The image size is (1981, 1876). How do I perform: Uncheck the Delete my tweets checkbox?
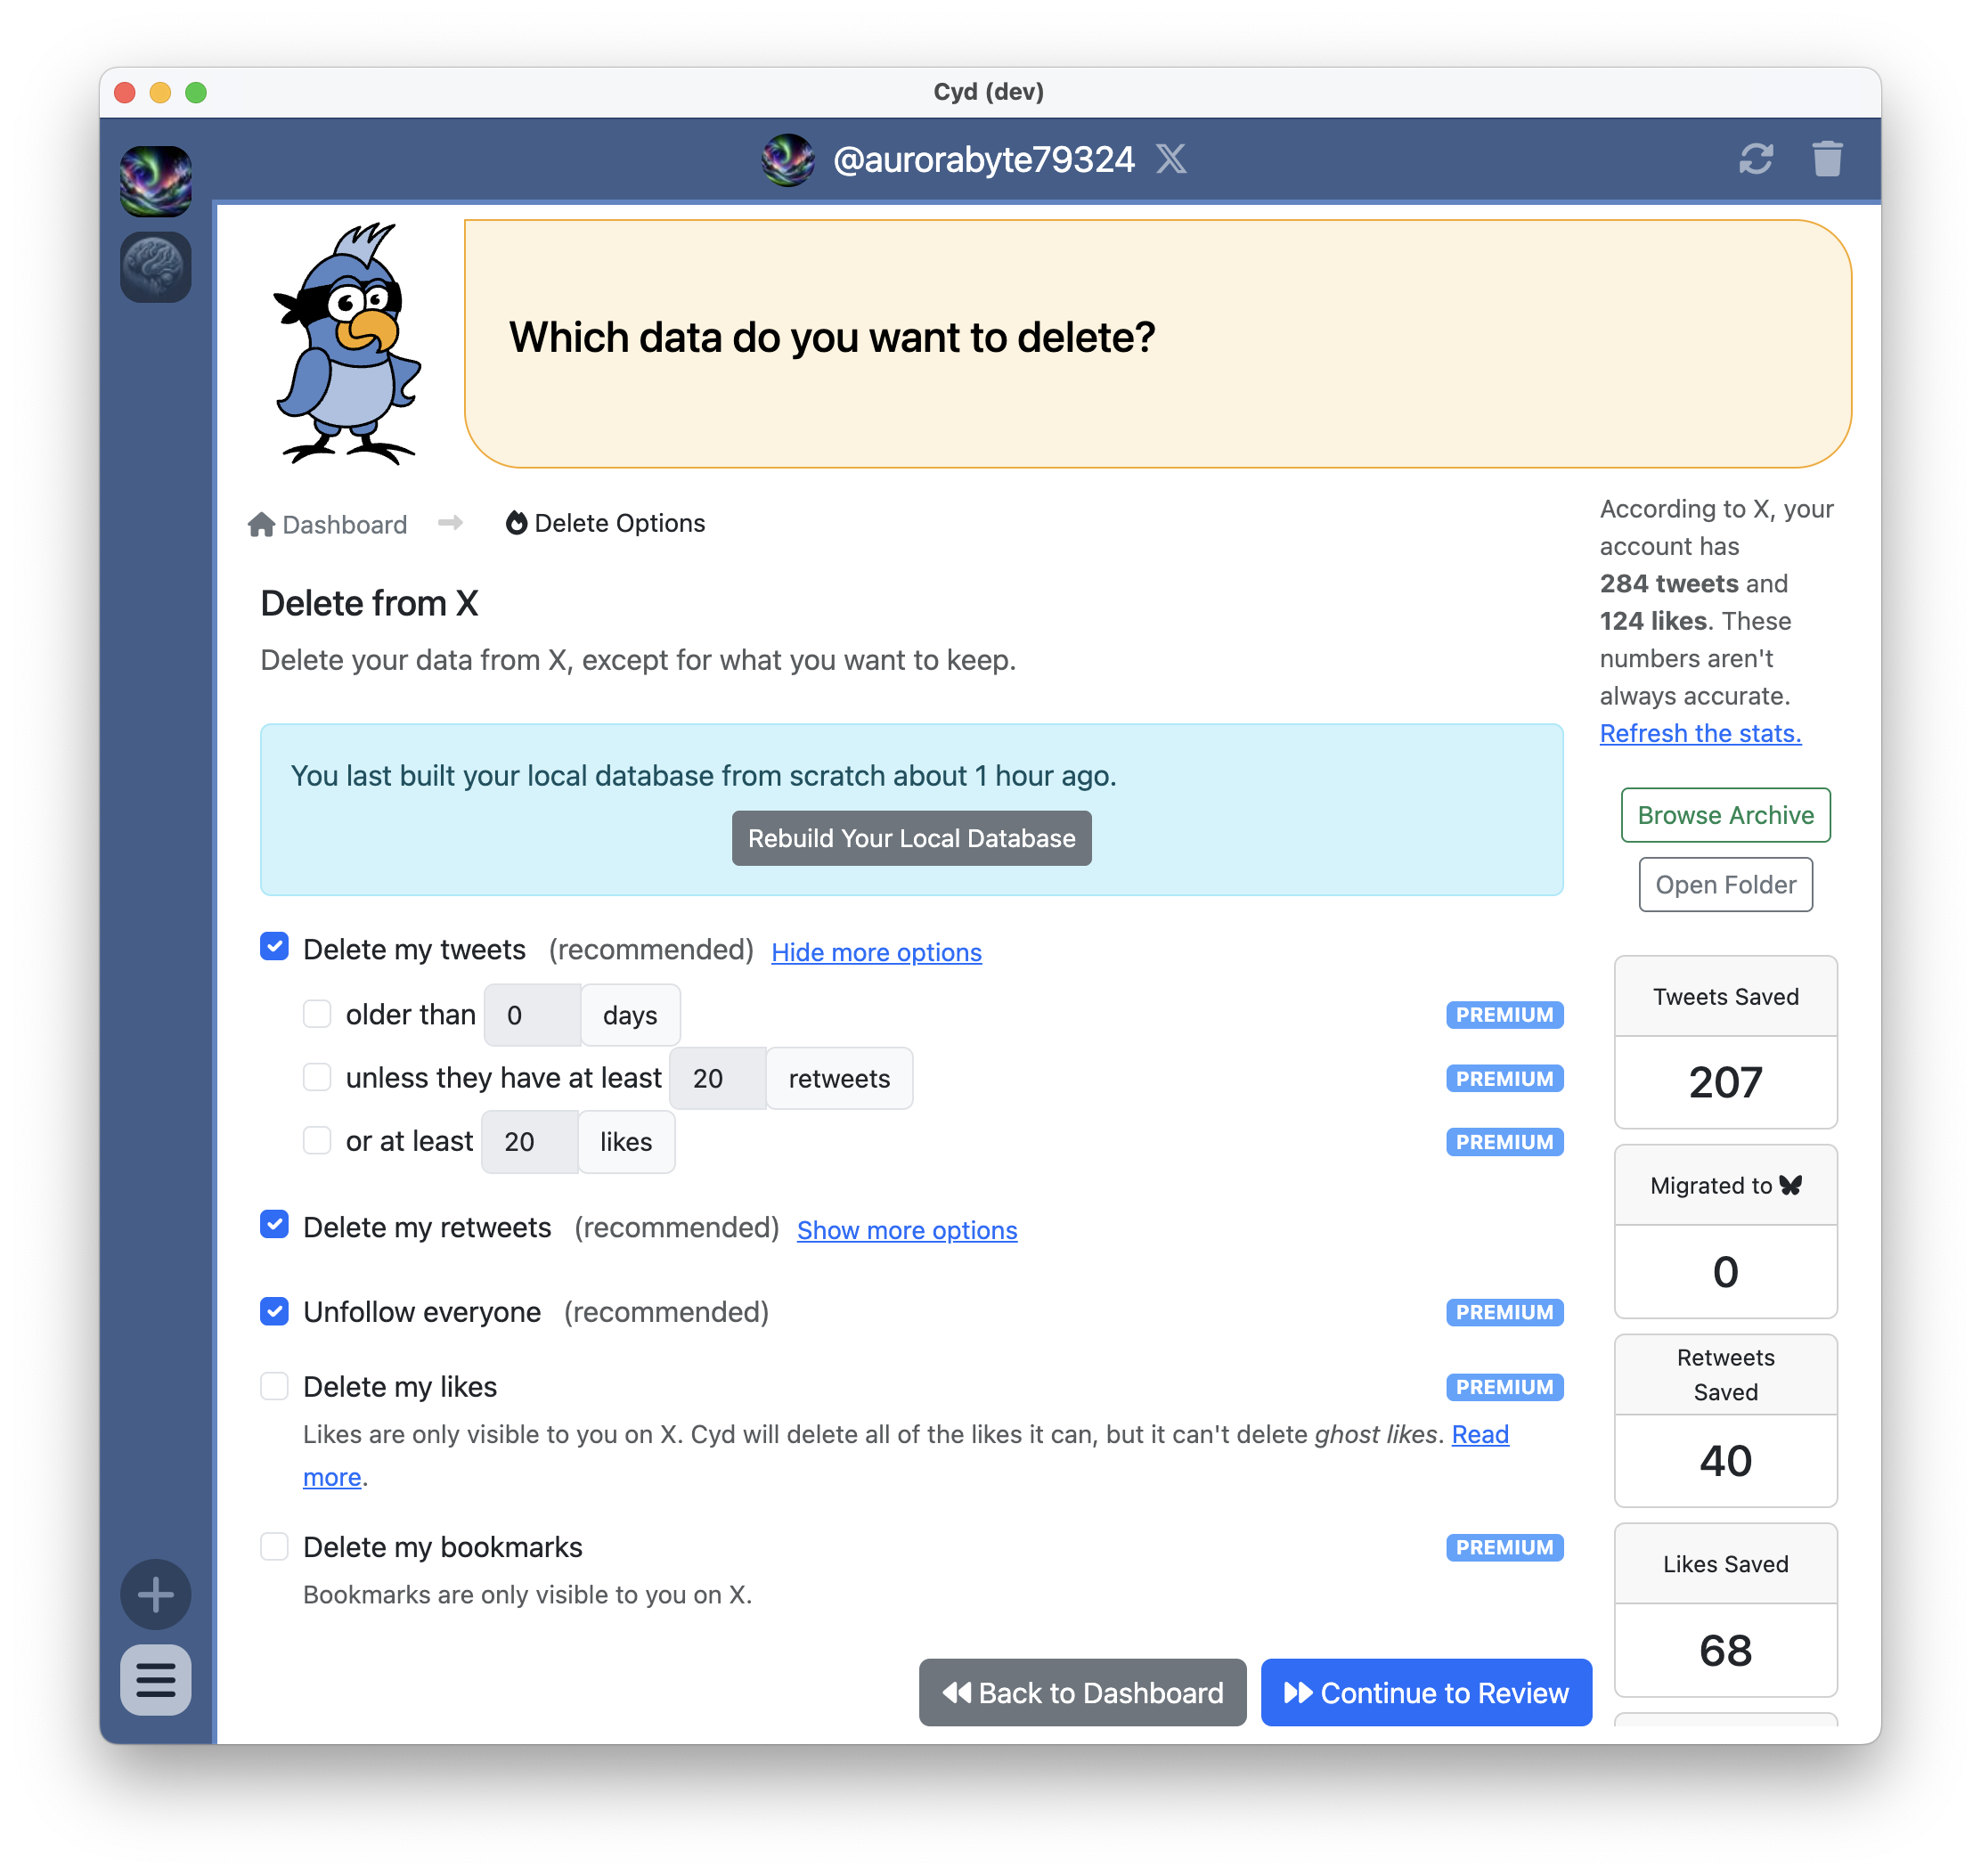(x=274, y=947)
